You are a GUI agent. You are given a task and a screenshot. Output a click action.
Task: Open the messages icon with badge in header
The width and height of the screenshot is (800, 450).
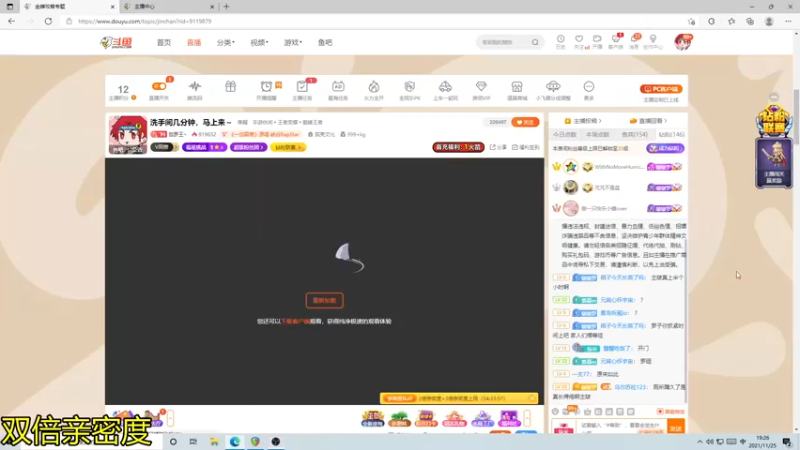634,42
